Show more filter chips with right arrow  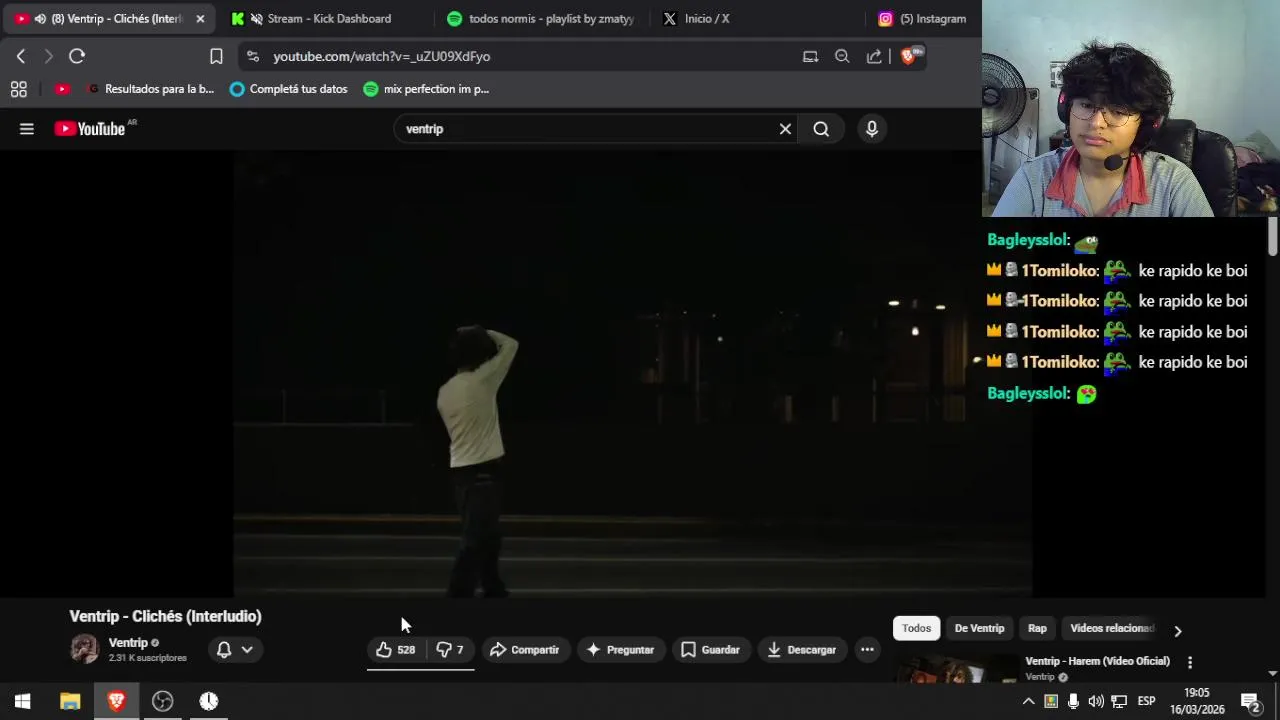click(1177, 631)
